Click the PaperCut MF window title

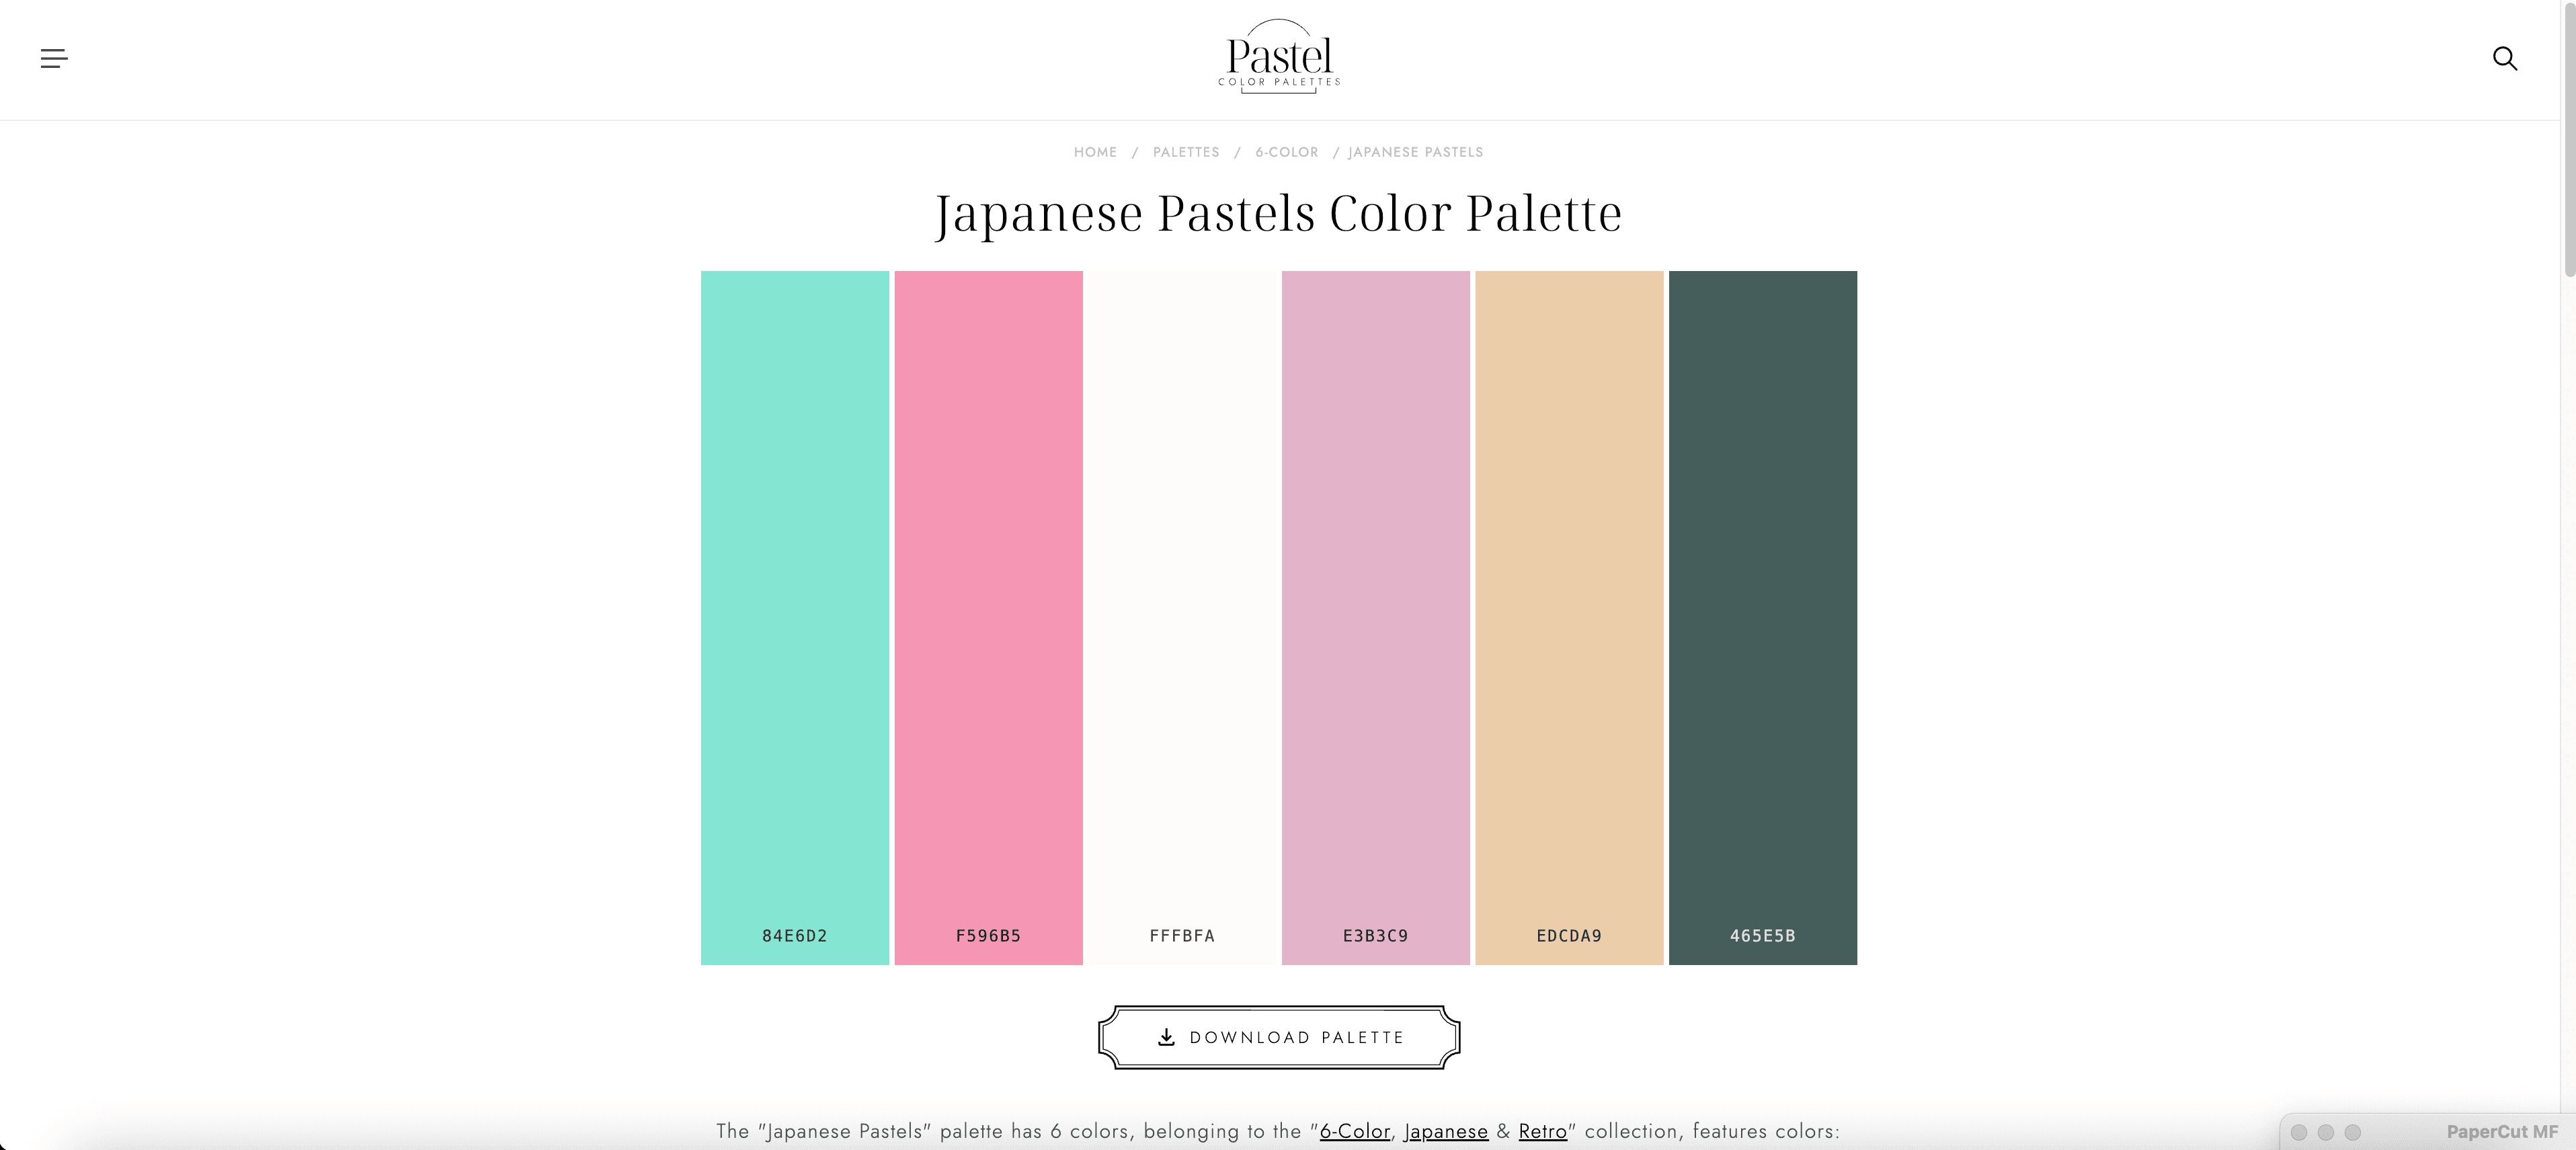[2501, 1132]
